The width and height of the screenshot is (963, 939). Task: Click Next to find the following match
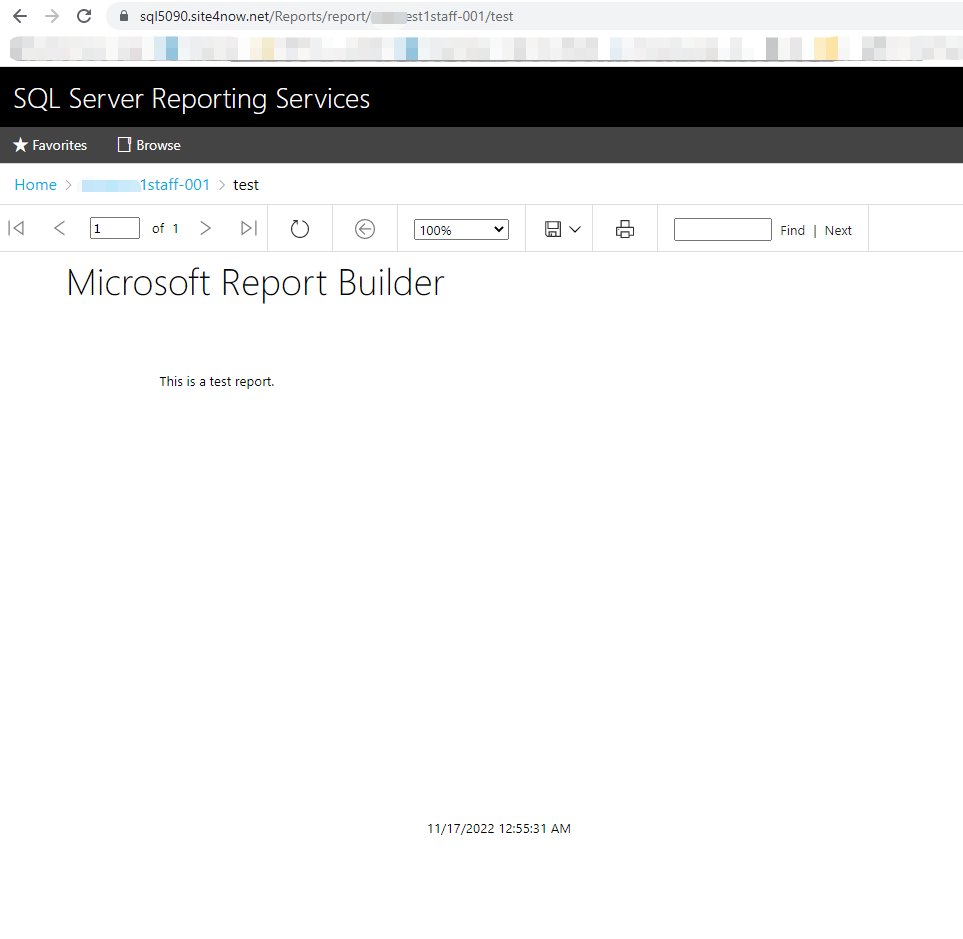pyautogui.click(x=838, y=230)
